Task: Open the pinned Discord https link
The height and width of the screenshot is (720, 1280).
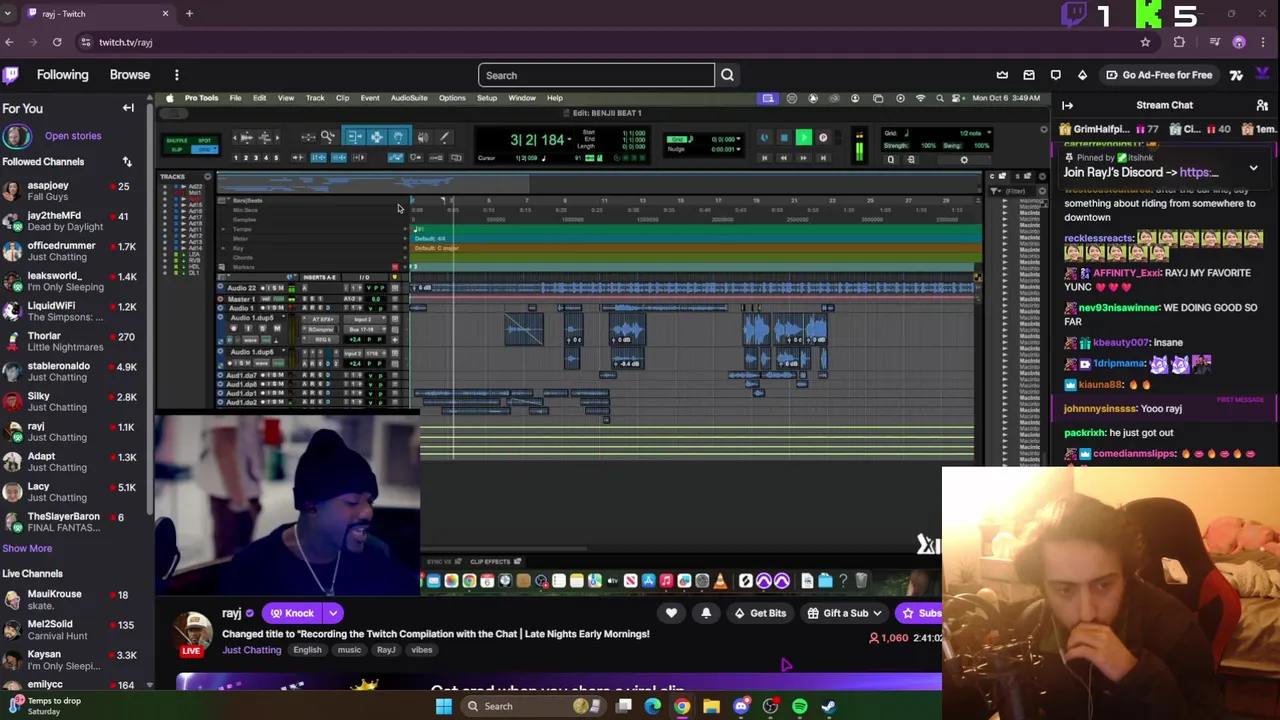Action: [x=1198, y=172]
